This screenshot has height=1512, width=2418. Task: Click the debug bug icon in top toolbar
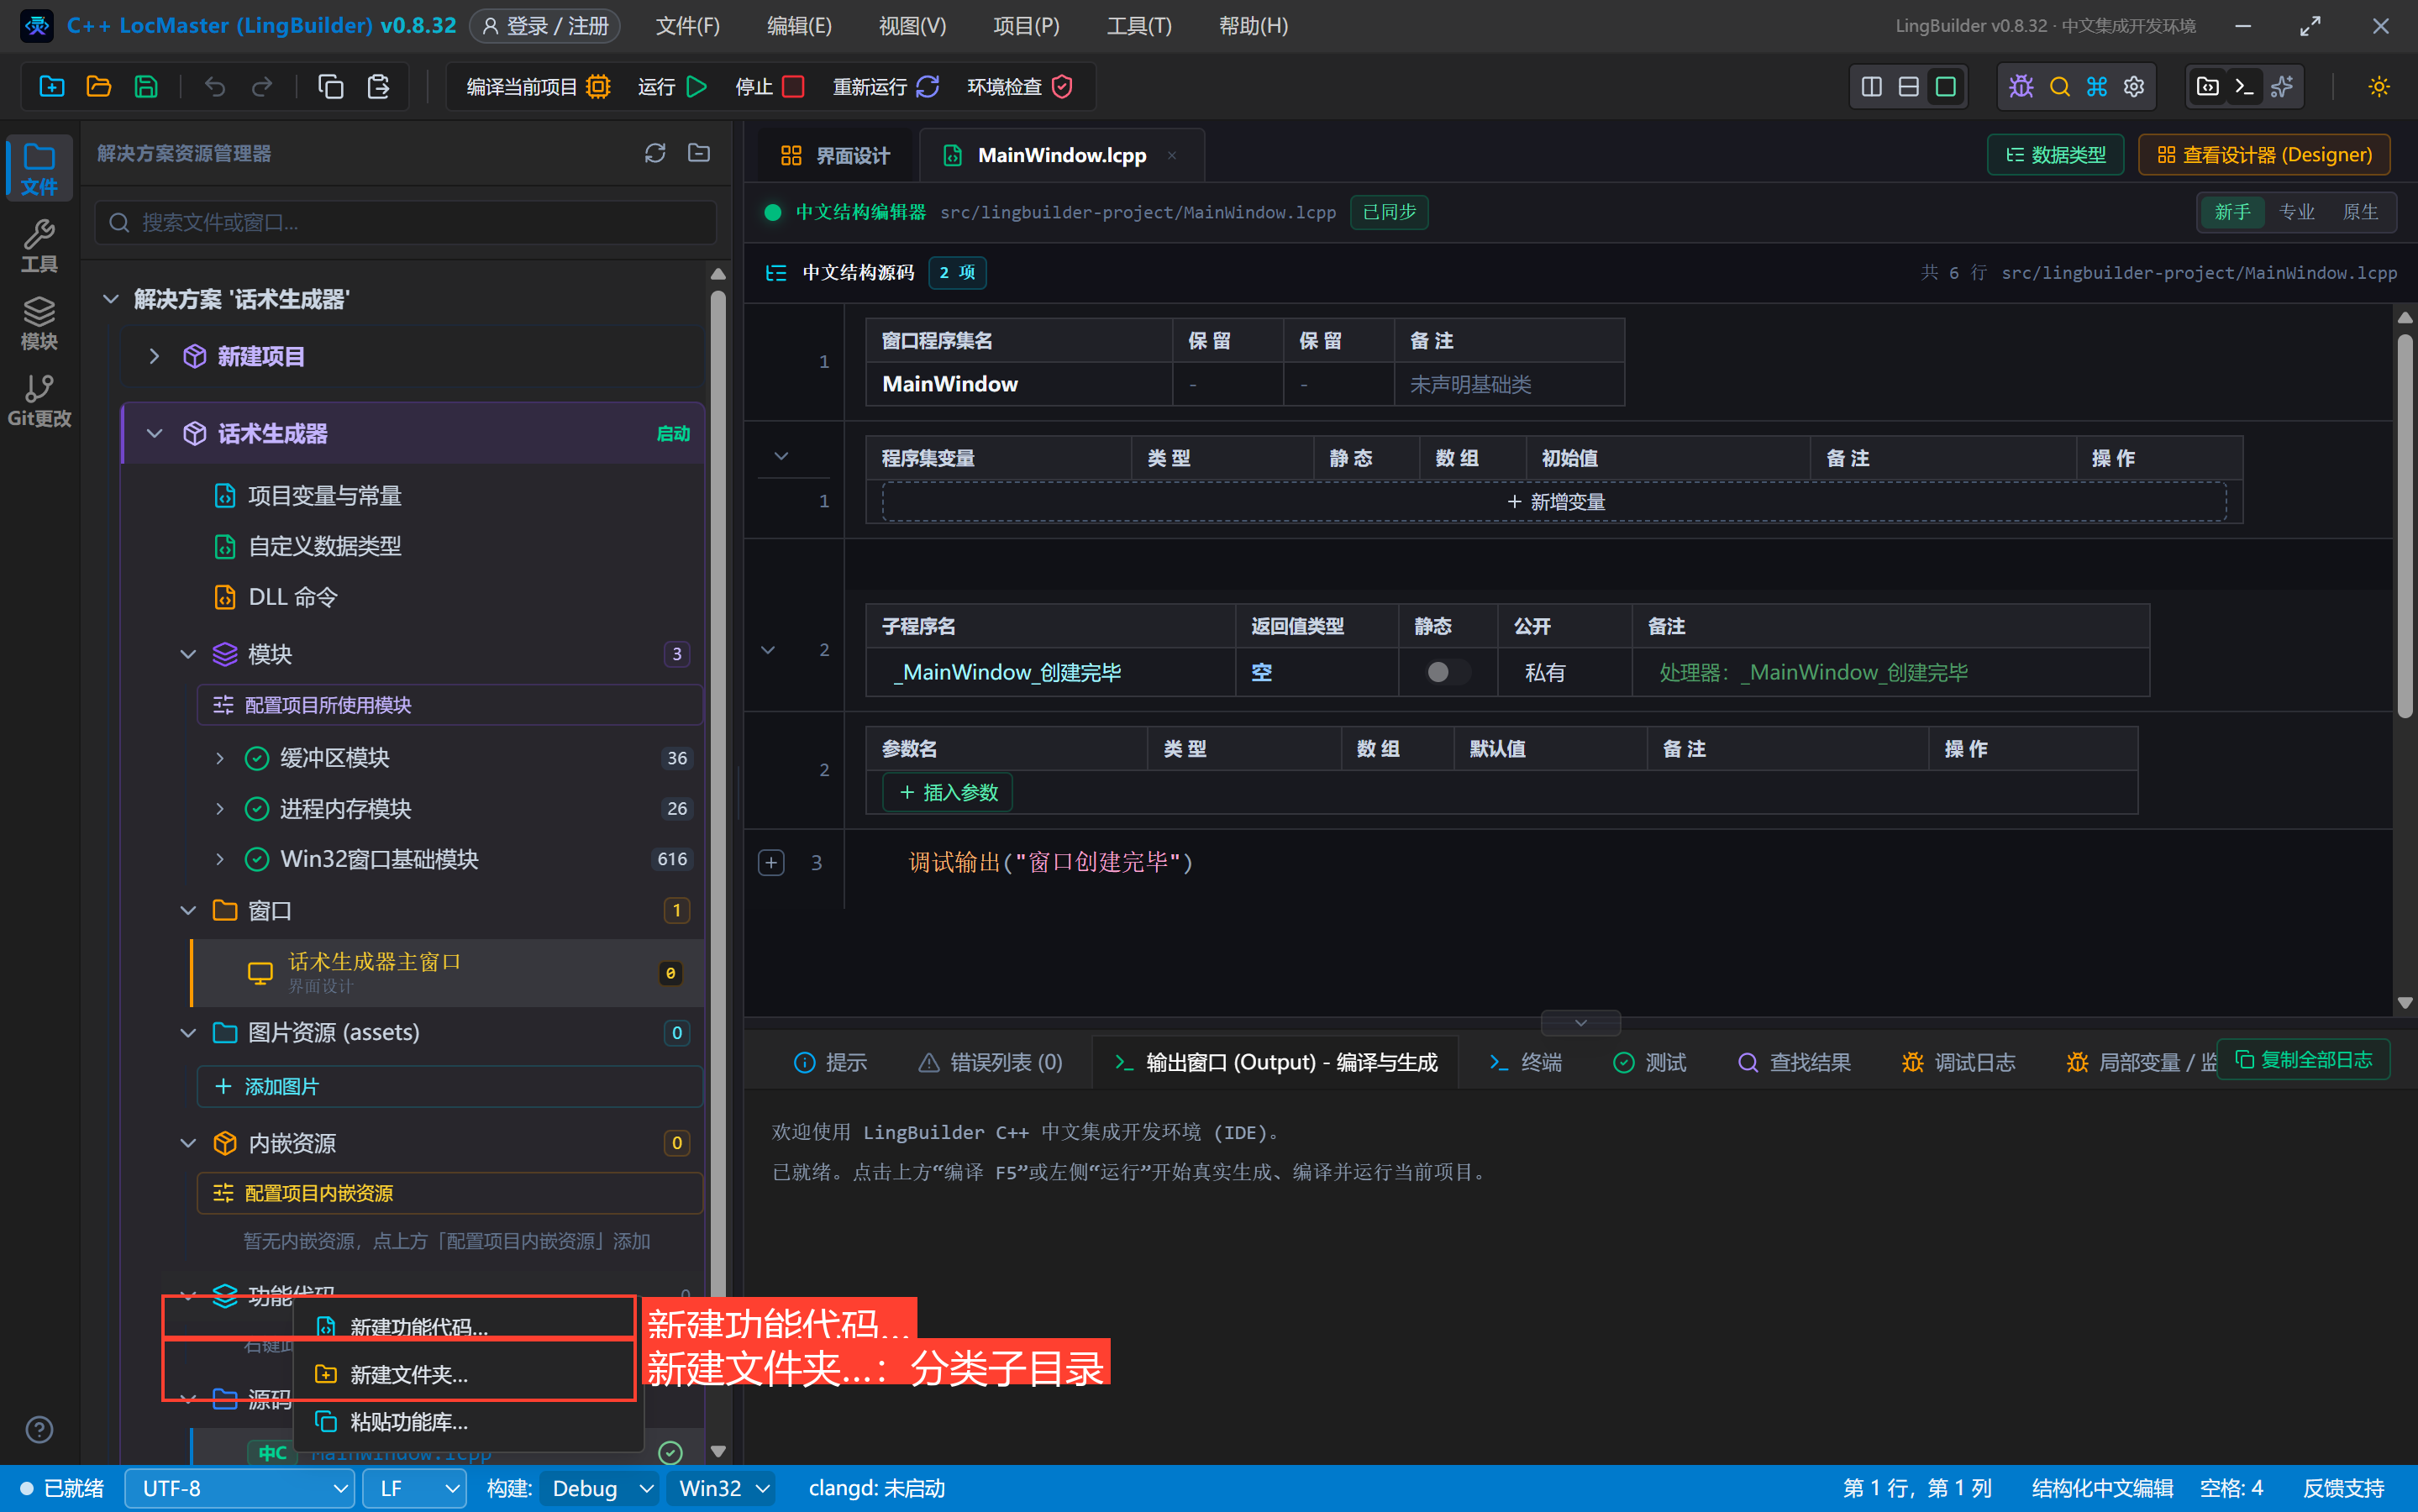coord(2021,87)
